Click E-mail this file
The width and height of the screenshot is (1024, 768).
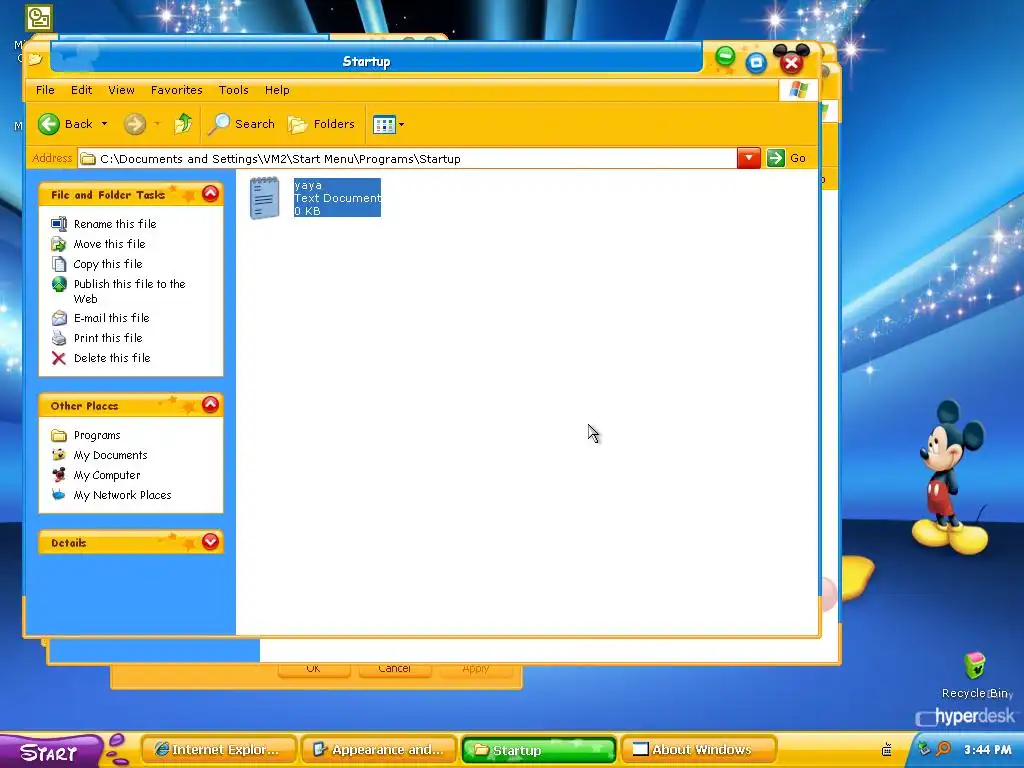(x=112, y=318)
